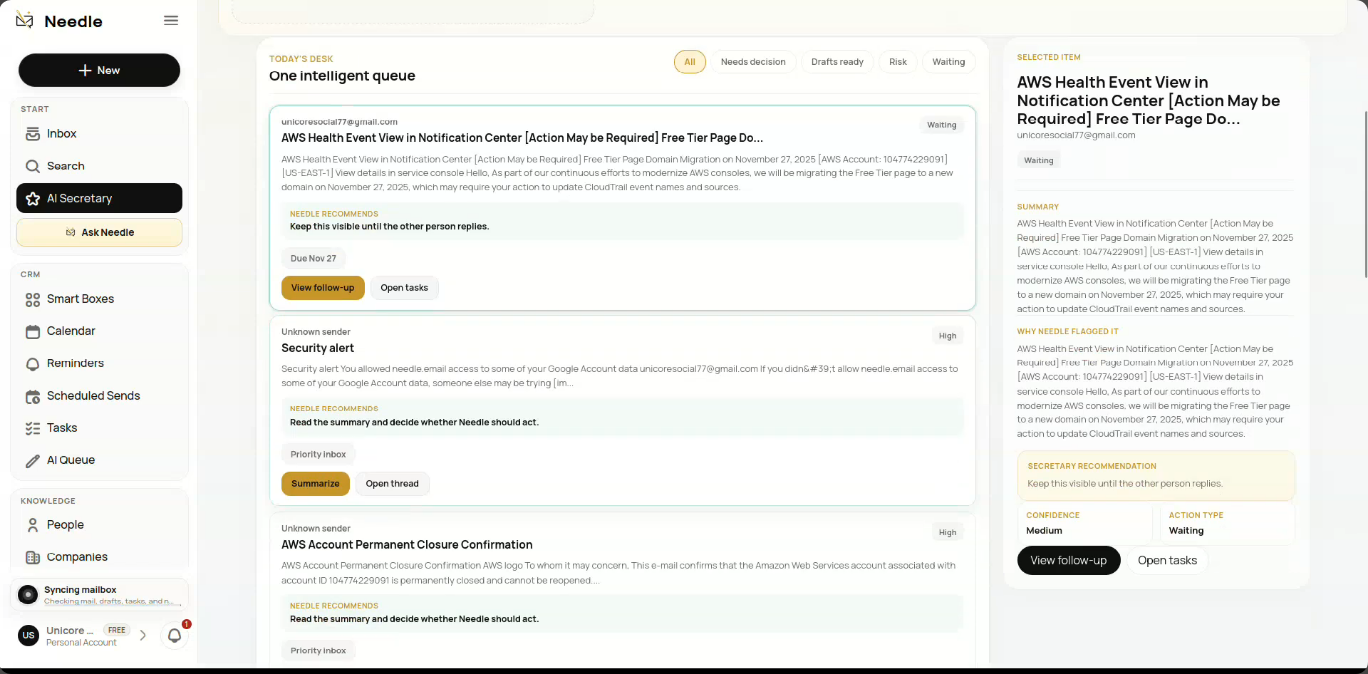Click High badge on Security alert card
The width and height of the screenshot is (1368, 674).
click(948, 336)
